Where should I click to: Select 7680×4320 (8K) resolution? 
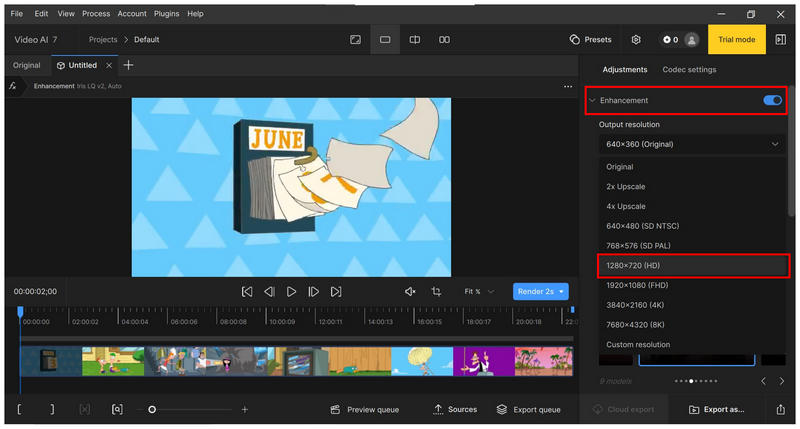click(692, 325)
